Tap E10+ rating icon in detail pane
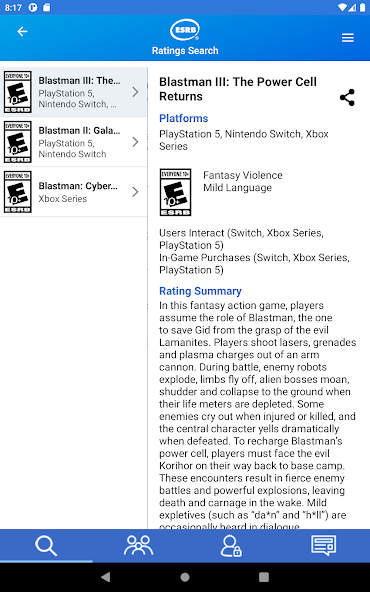370x592 pixels. point(176,192)
